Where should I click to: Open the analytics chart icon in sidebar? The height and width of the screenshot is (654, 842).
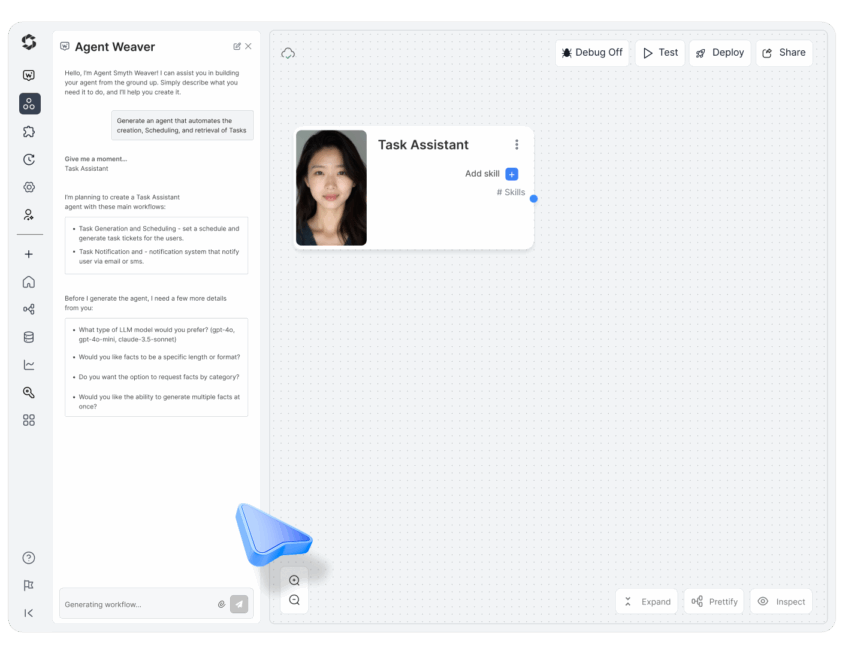[x=29, y=365]
